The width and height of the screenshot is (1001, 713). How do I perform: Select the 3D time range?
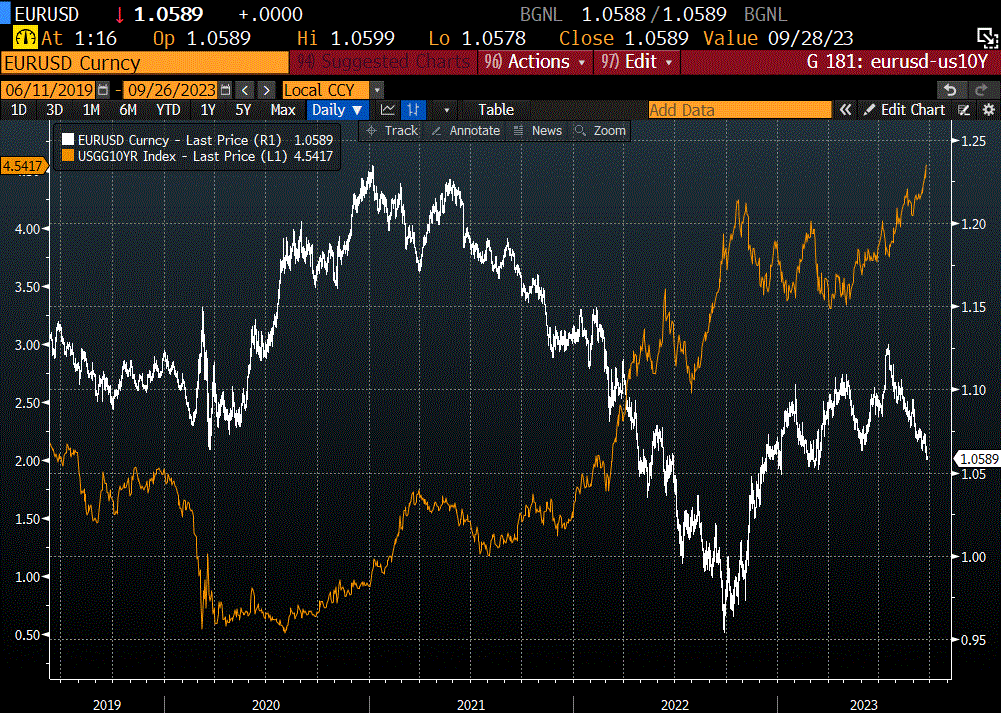click(55, 110)
